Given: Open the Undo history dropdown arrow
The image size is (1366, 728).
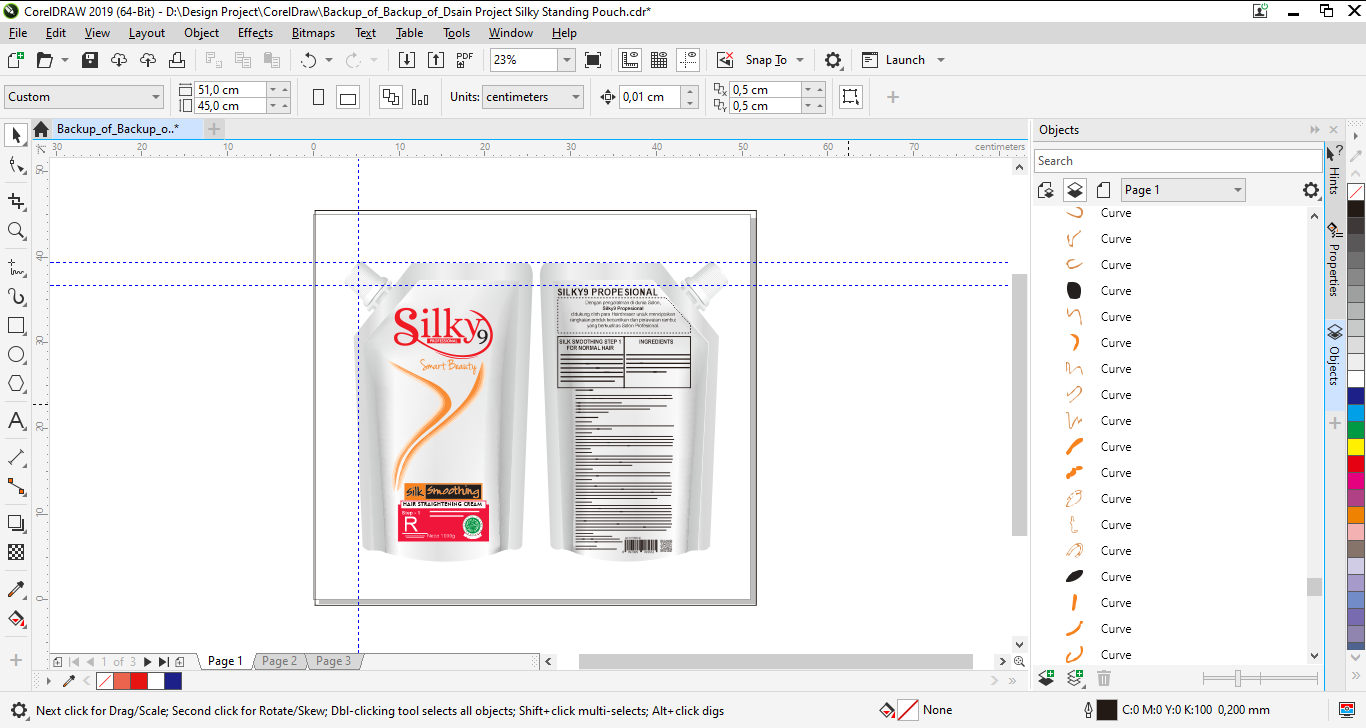Looking at the screenshot, I should pos(329,60).
